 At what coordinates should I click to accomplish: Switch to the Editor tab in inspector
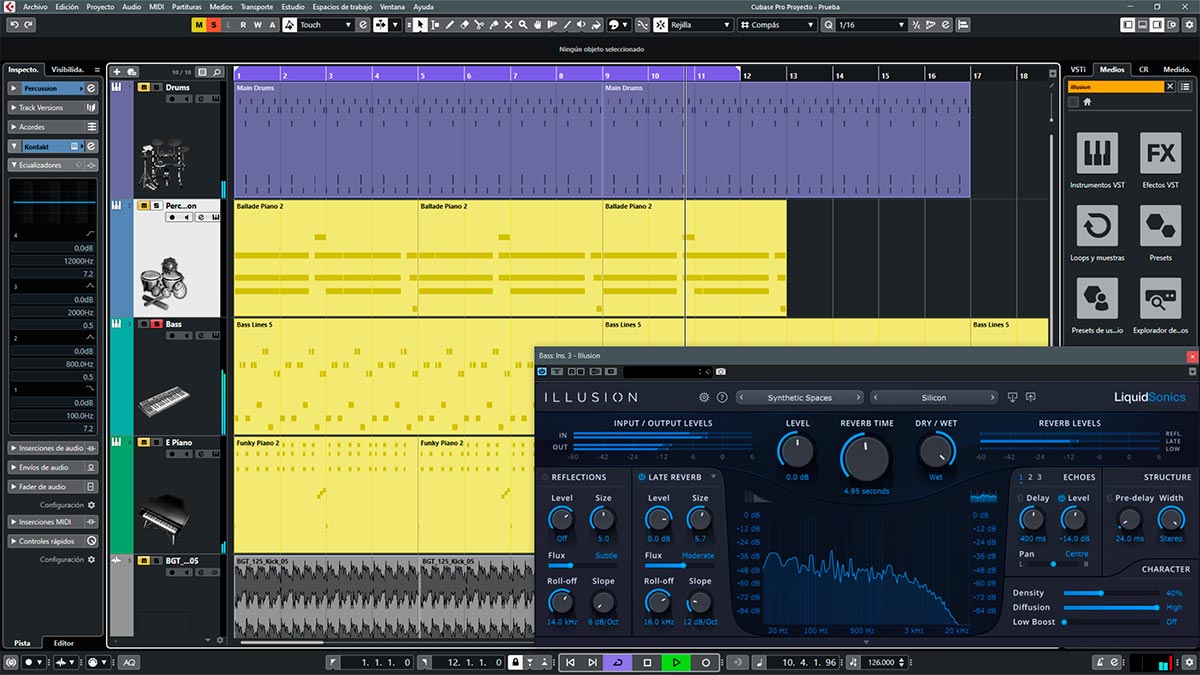63,643
